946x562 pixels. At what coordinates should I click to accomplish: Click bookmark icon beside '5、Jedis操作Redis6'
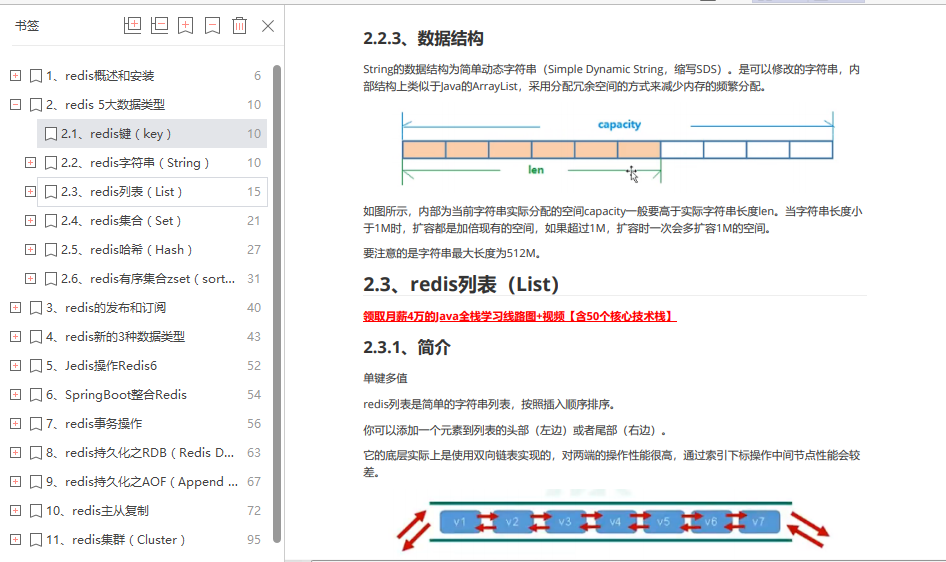point(36,365)
